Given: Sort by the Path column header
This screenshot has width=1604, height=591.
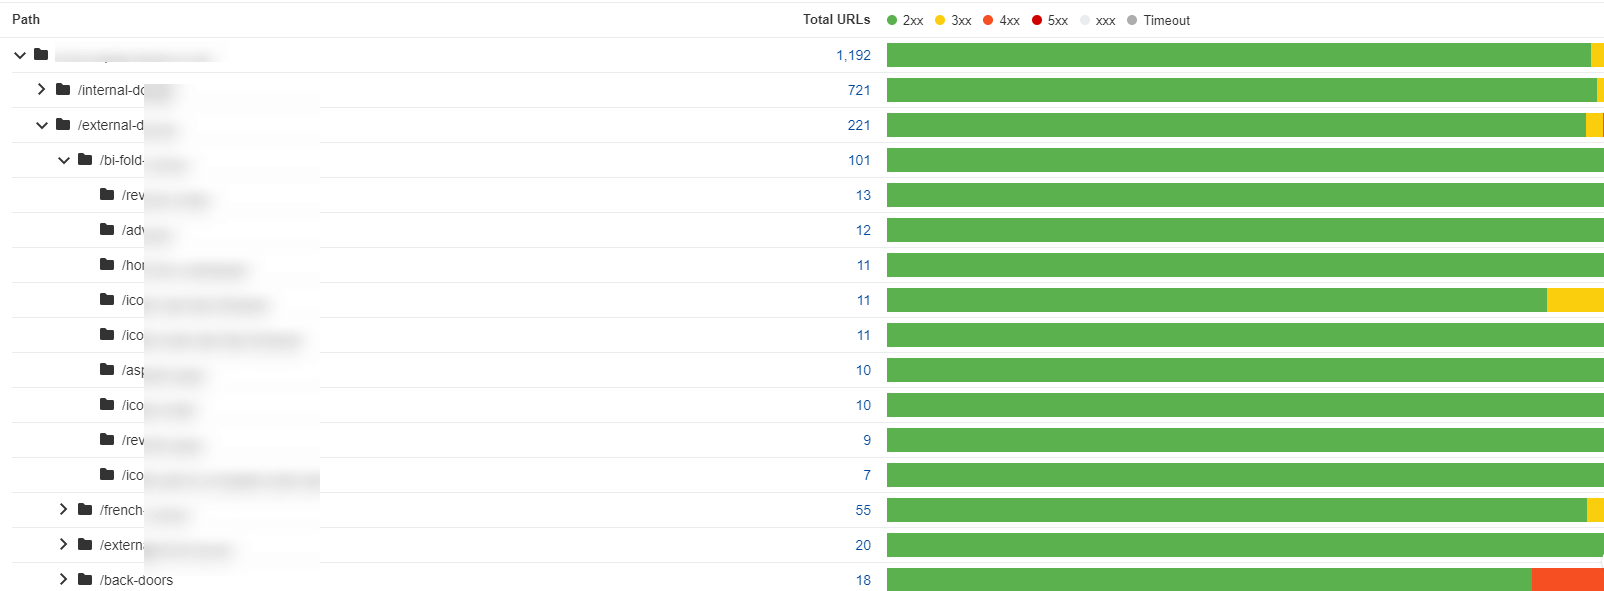Looking at the screenshot, I should (x=26, y=19).
